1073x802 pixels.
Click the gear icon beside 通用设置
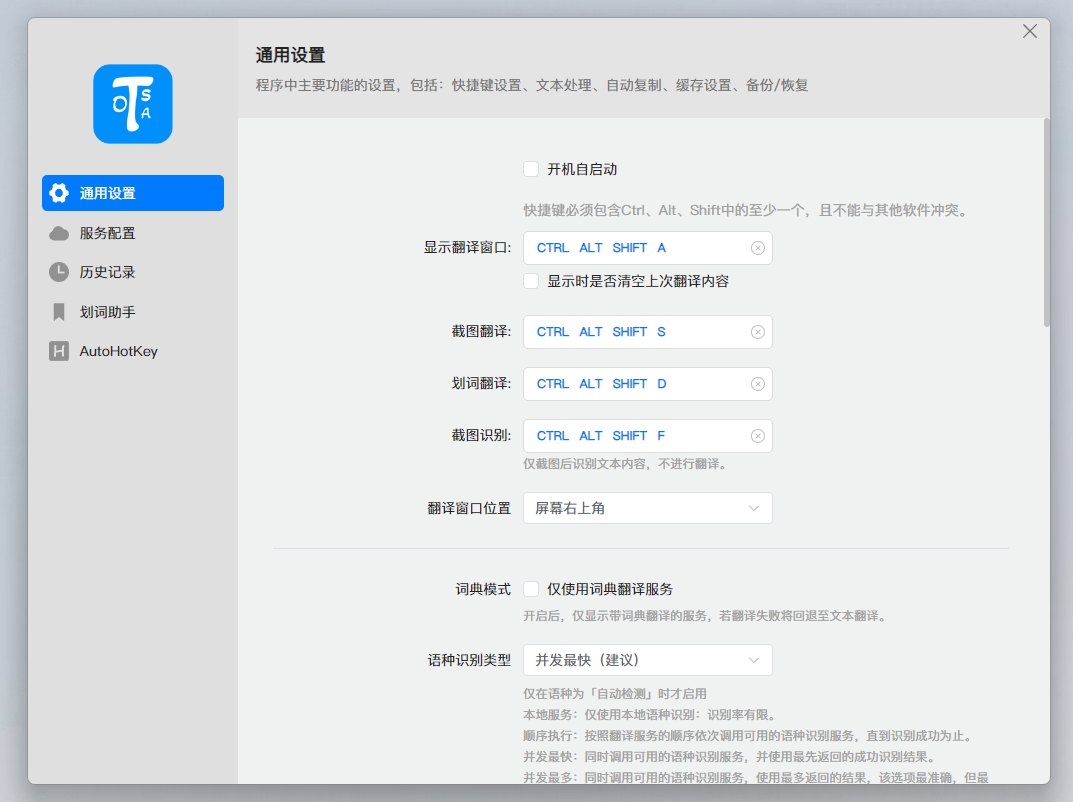point(59,193)
